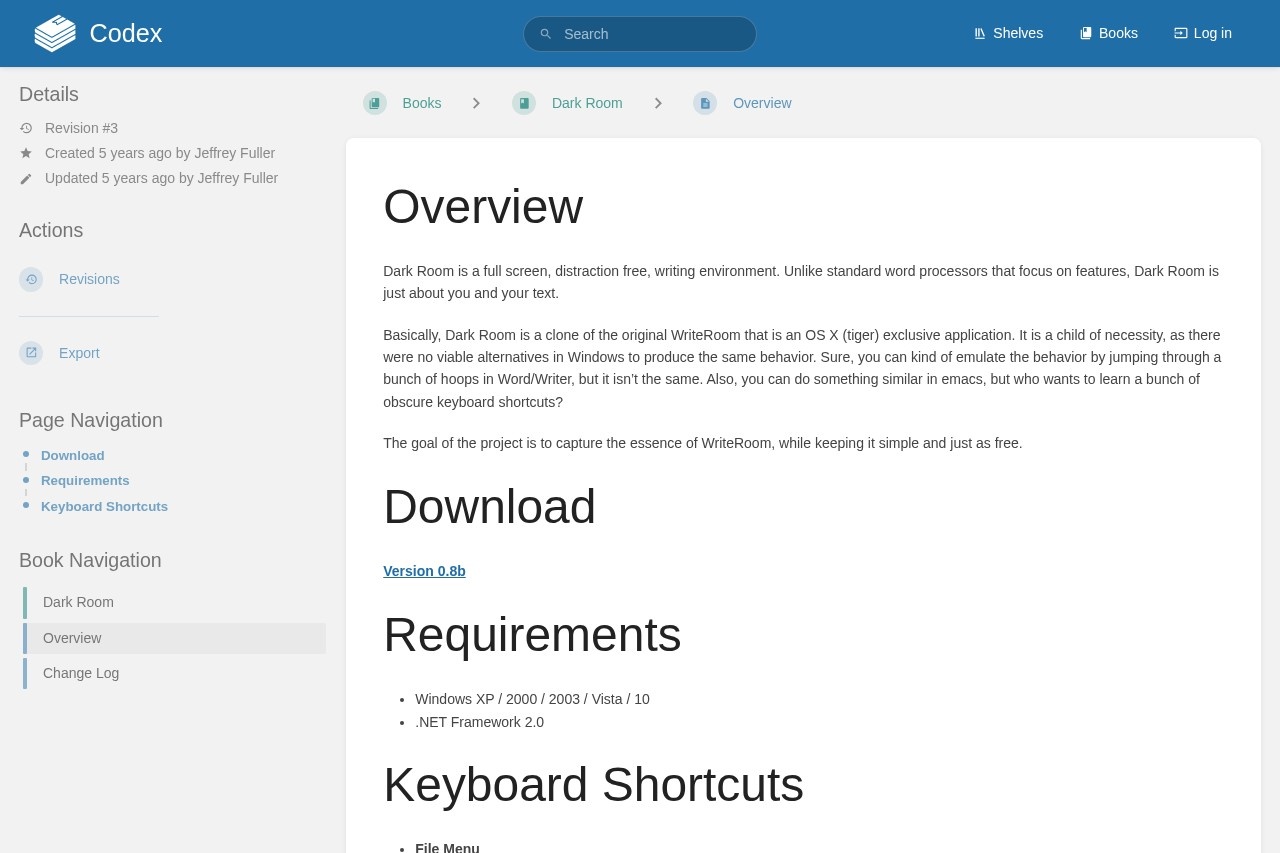Open the Books menu in header
This screenshot has height=853, width=1280.
point(1108,33)
